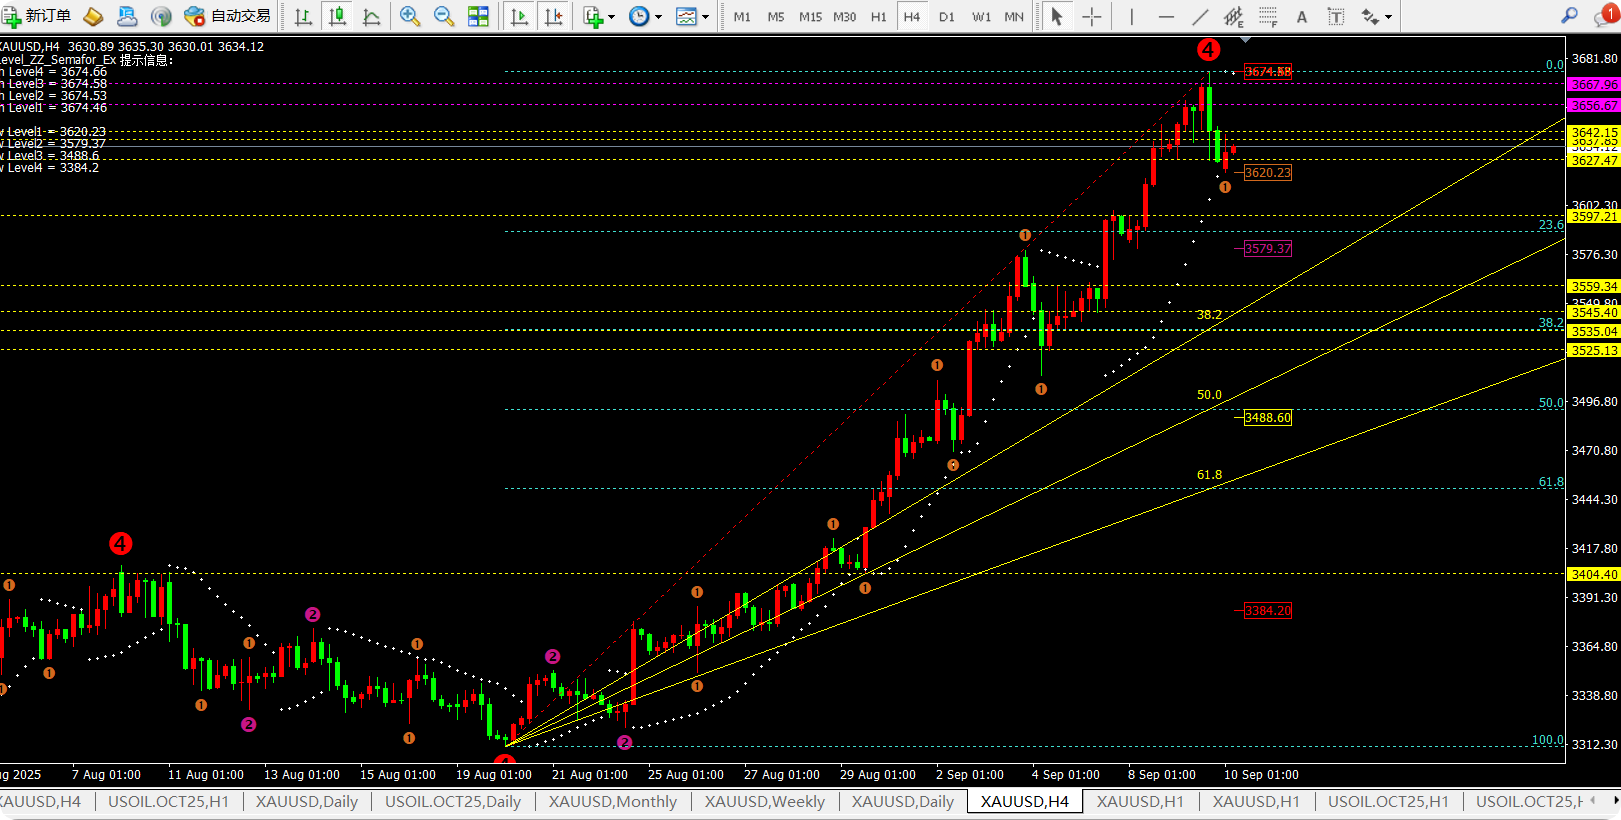Image resolution: width=1621 pixels, height=820 pixels.
Task: Select the D1 timeframe
Action: pyautogui.click(x=947, y=16)
